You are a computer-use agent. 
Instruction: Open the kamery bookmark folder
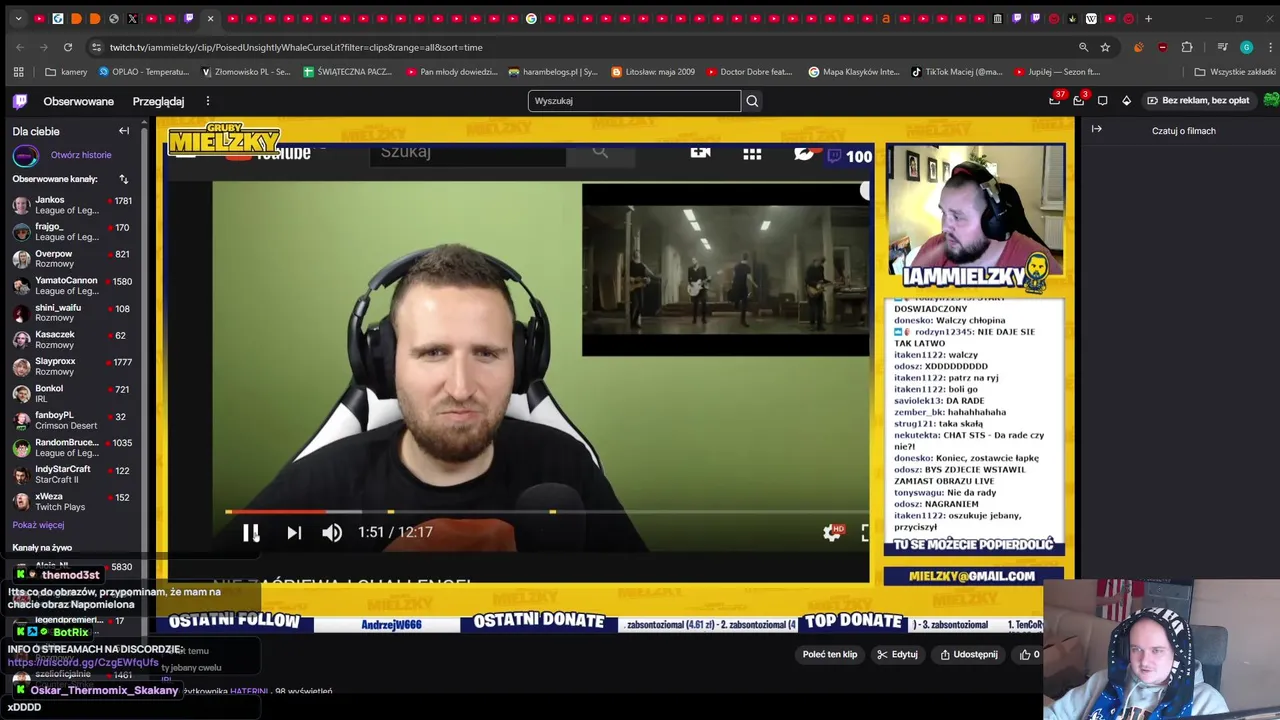[66, 72]
